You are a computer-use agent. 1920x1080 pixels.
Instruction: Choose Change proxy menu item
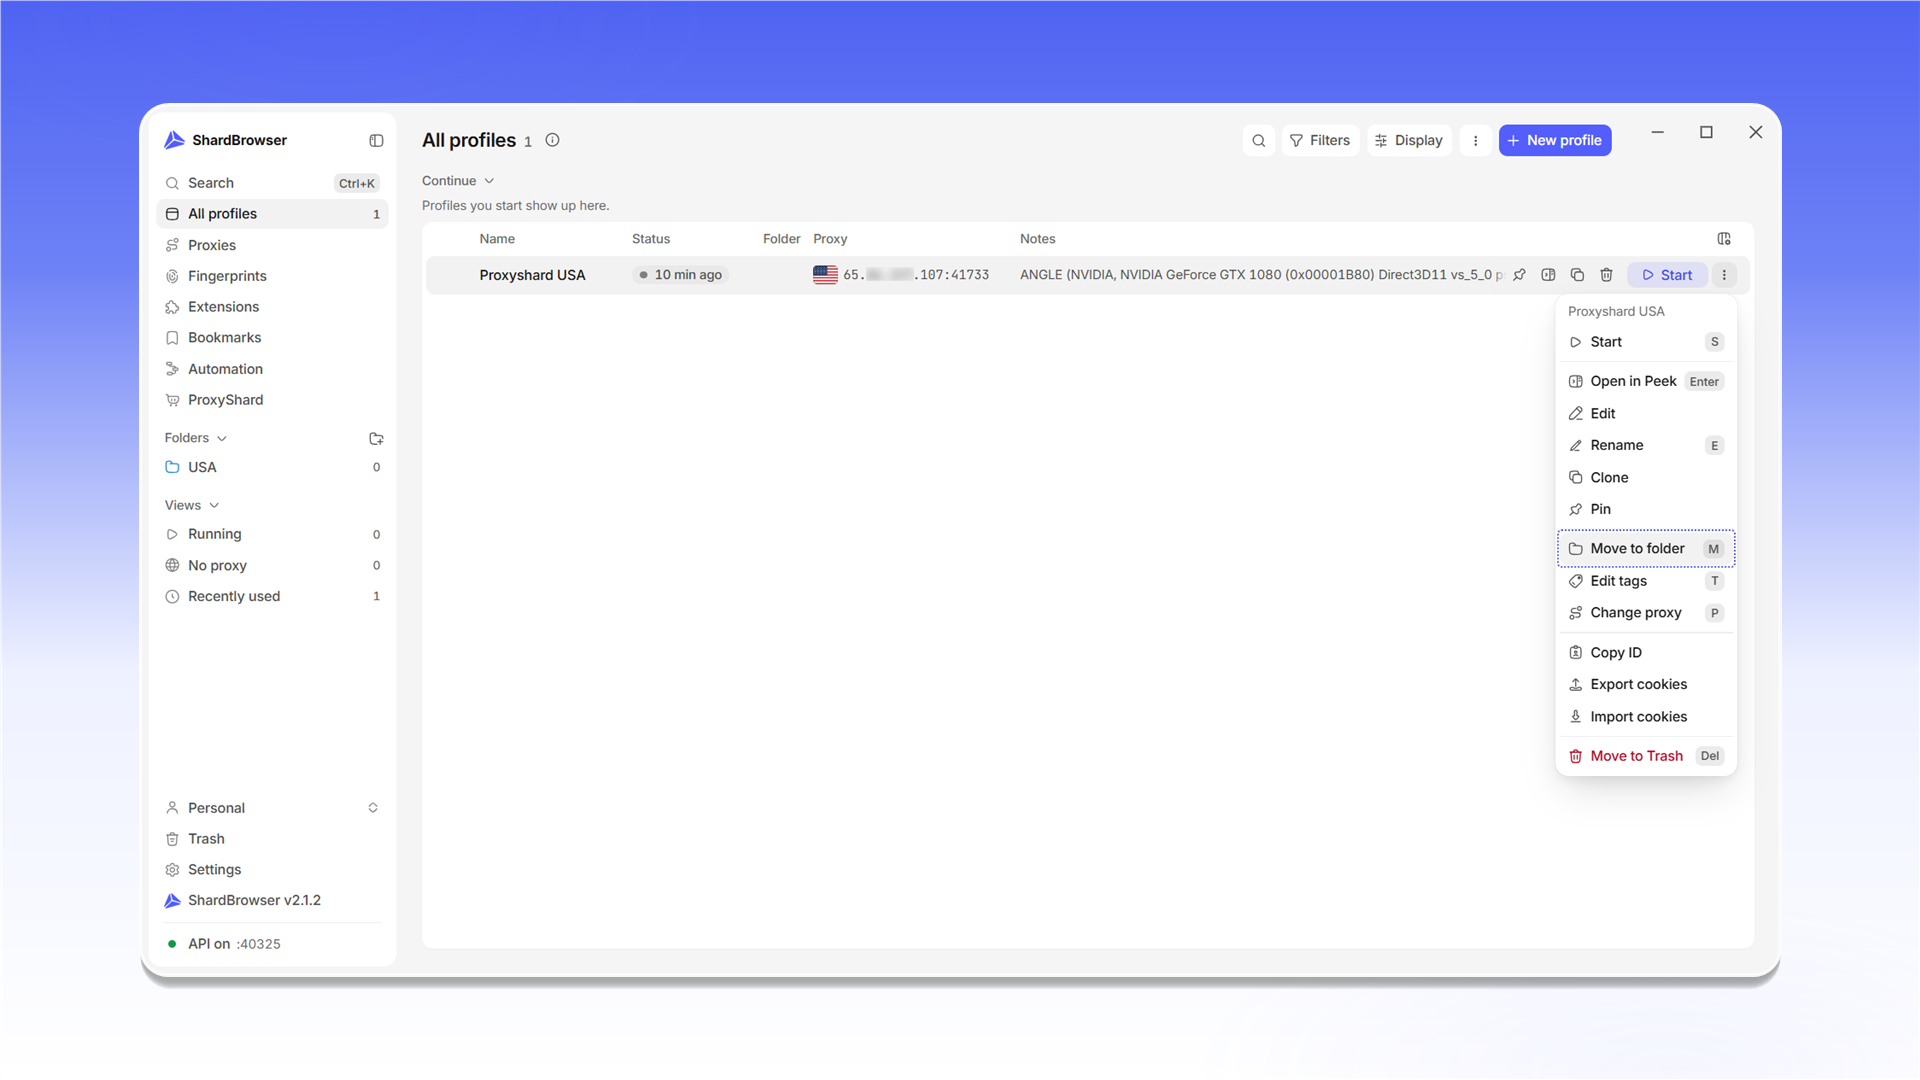[1646, 613]
